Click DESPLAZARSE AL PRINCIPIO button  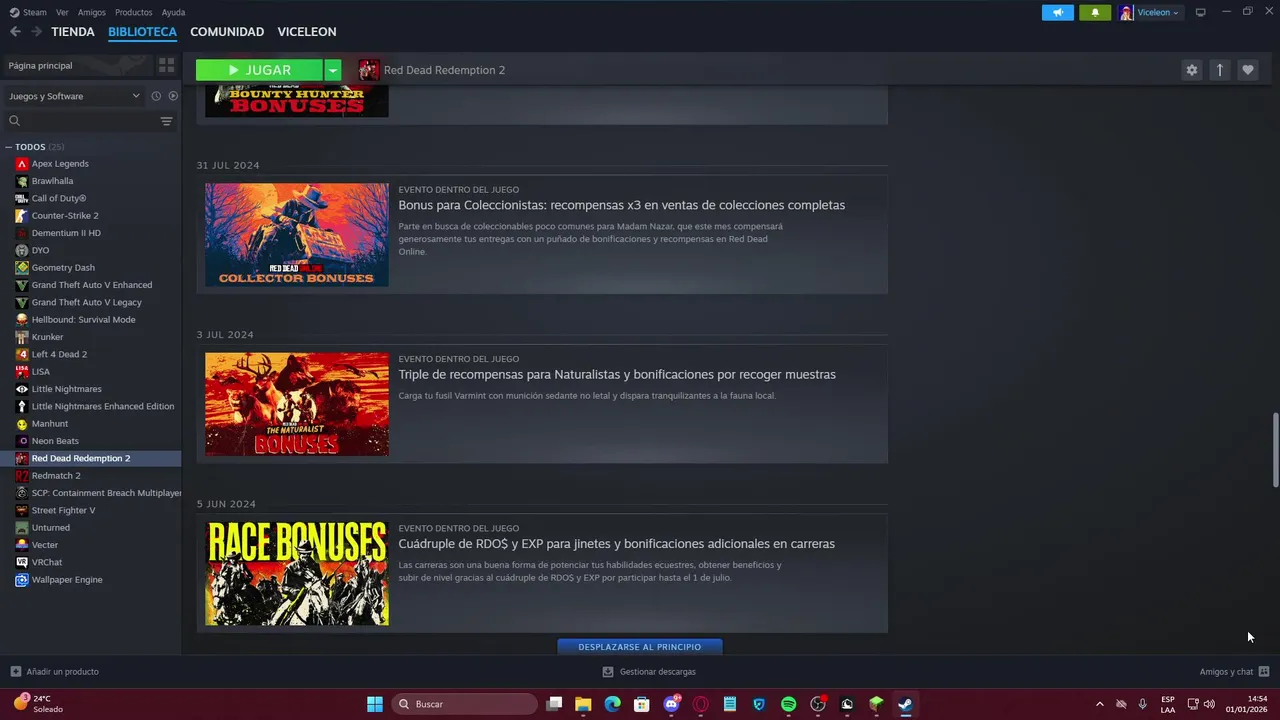click(640, 647)
